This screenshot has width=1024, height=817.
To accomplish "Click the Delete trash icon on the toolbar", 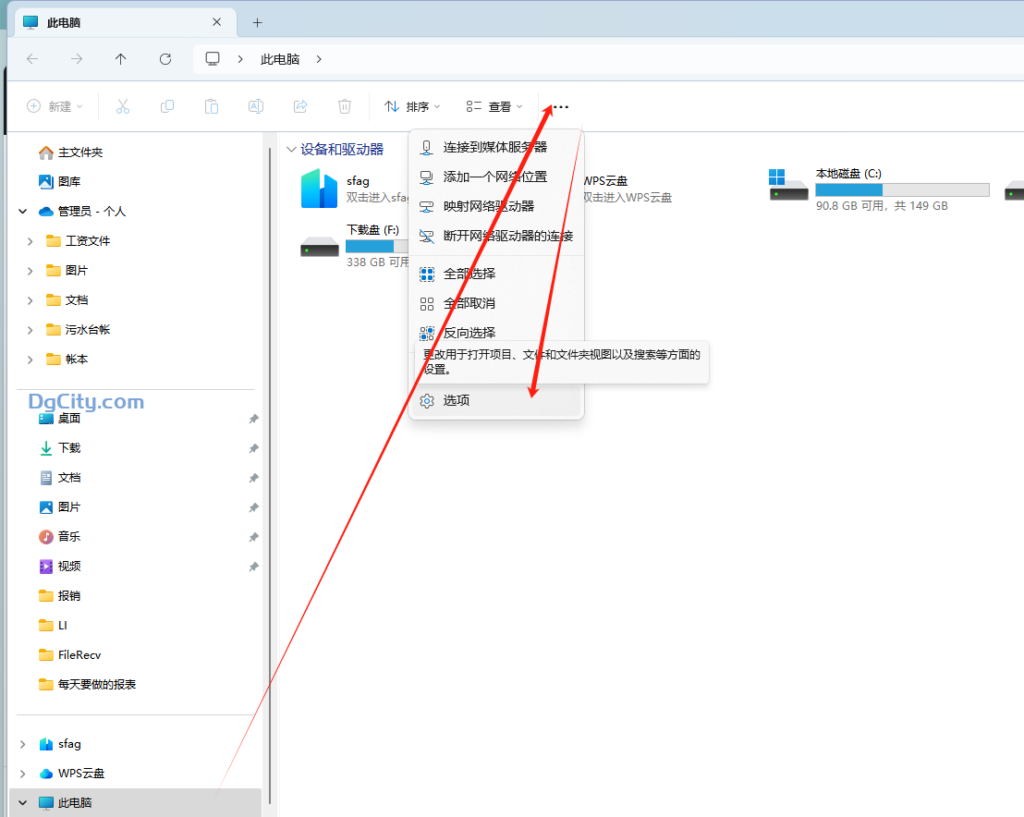I will point(344,106).
